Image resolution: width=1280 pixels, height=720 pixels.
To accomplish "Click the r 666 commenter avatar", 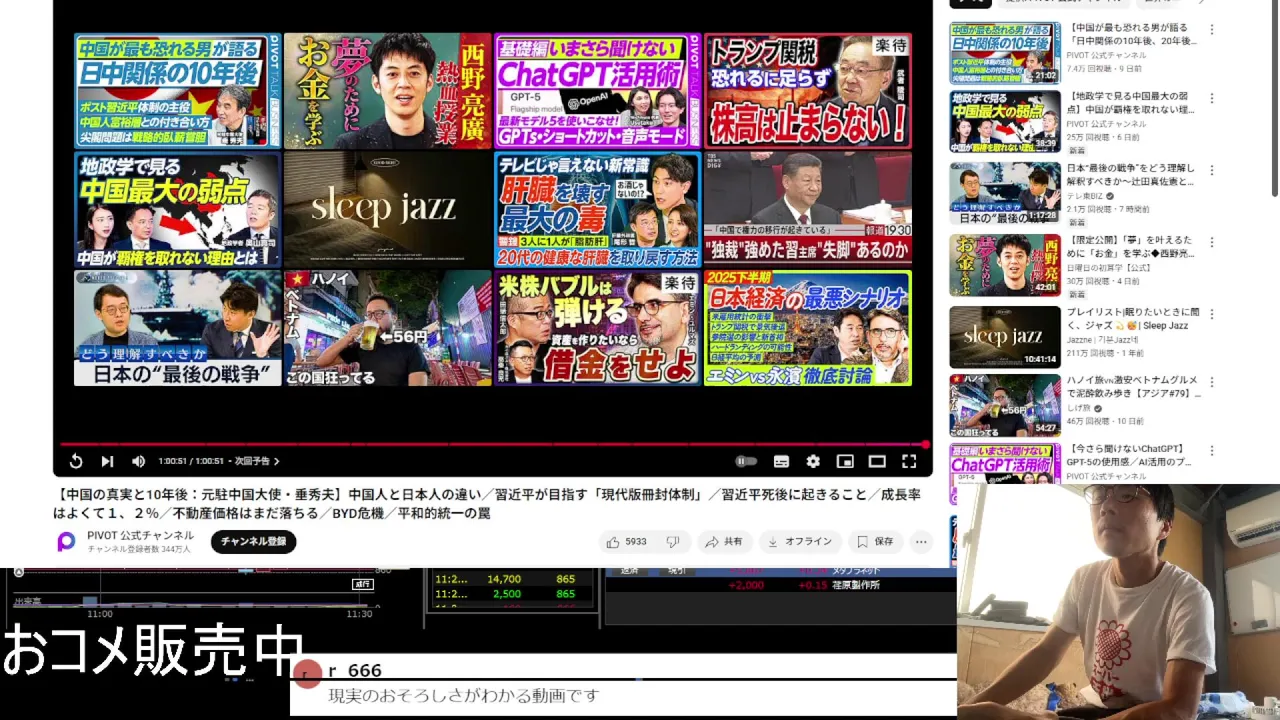I will pyautogui.click(x=308, y=673).
